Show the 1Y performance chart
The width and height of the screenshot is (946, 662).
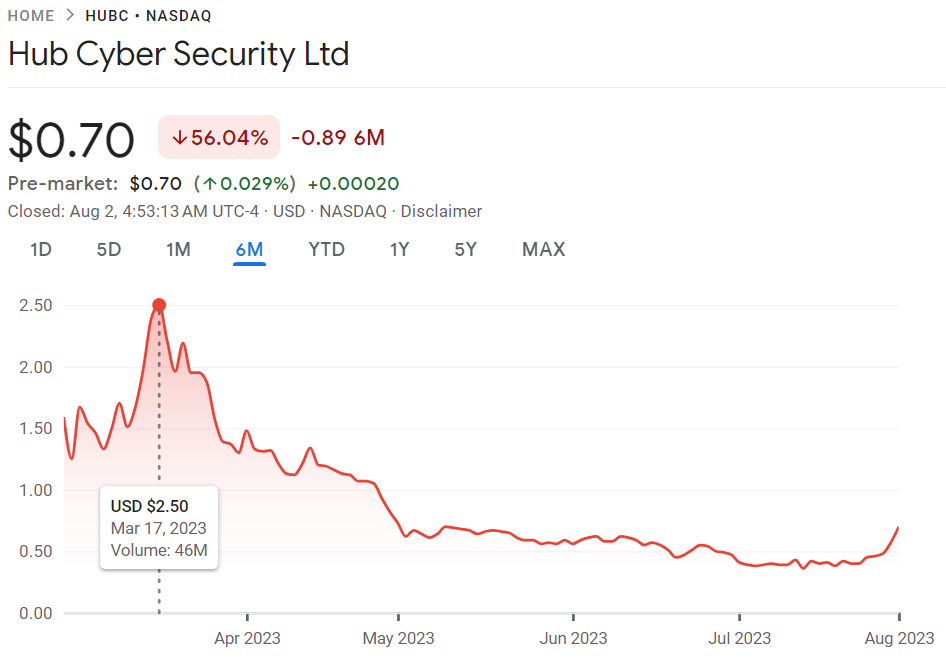[x=399, y=249]
